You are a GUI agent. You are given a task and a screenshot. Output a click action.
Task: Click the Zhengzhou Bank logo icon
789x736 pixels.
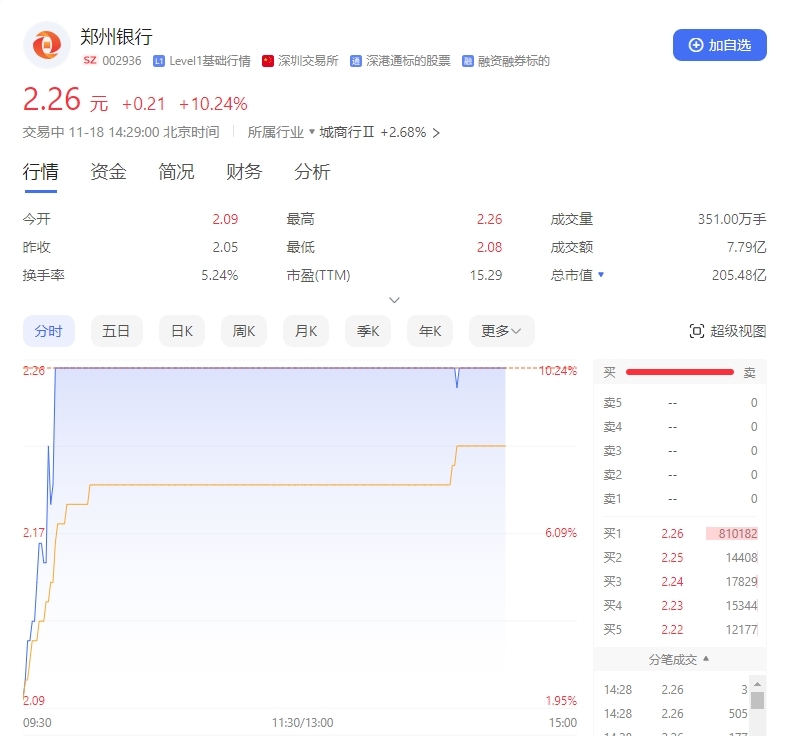point(47,45)
